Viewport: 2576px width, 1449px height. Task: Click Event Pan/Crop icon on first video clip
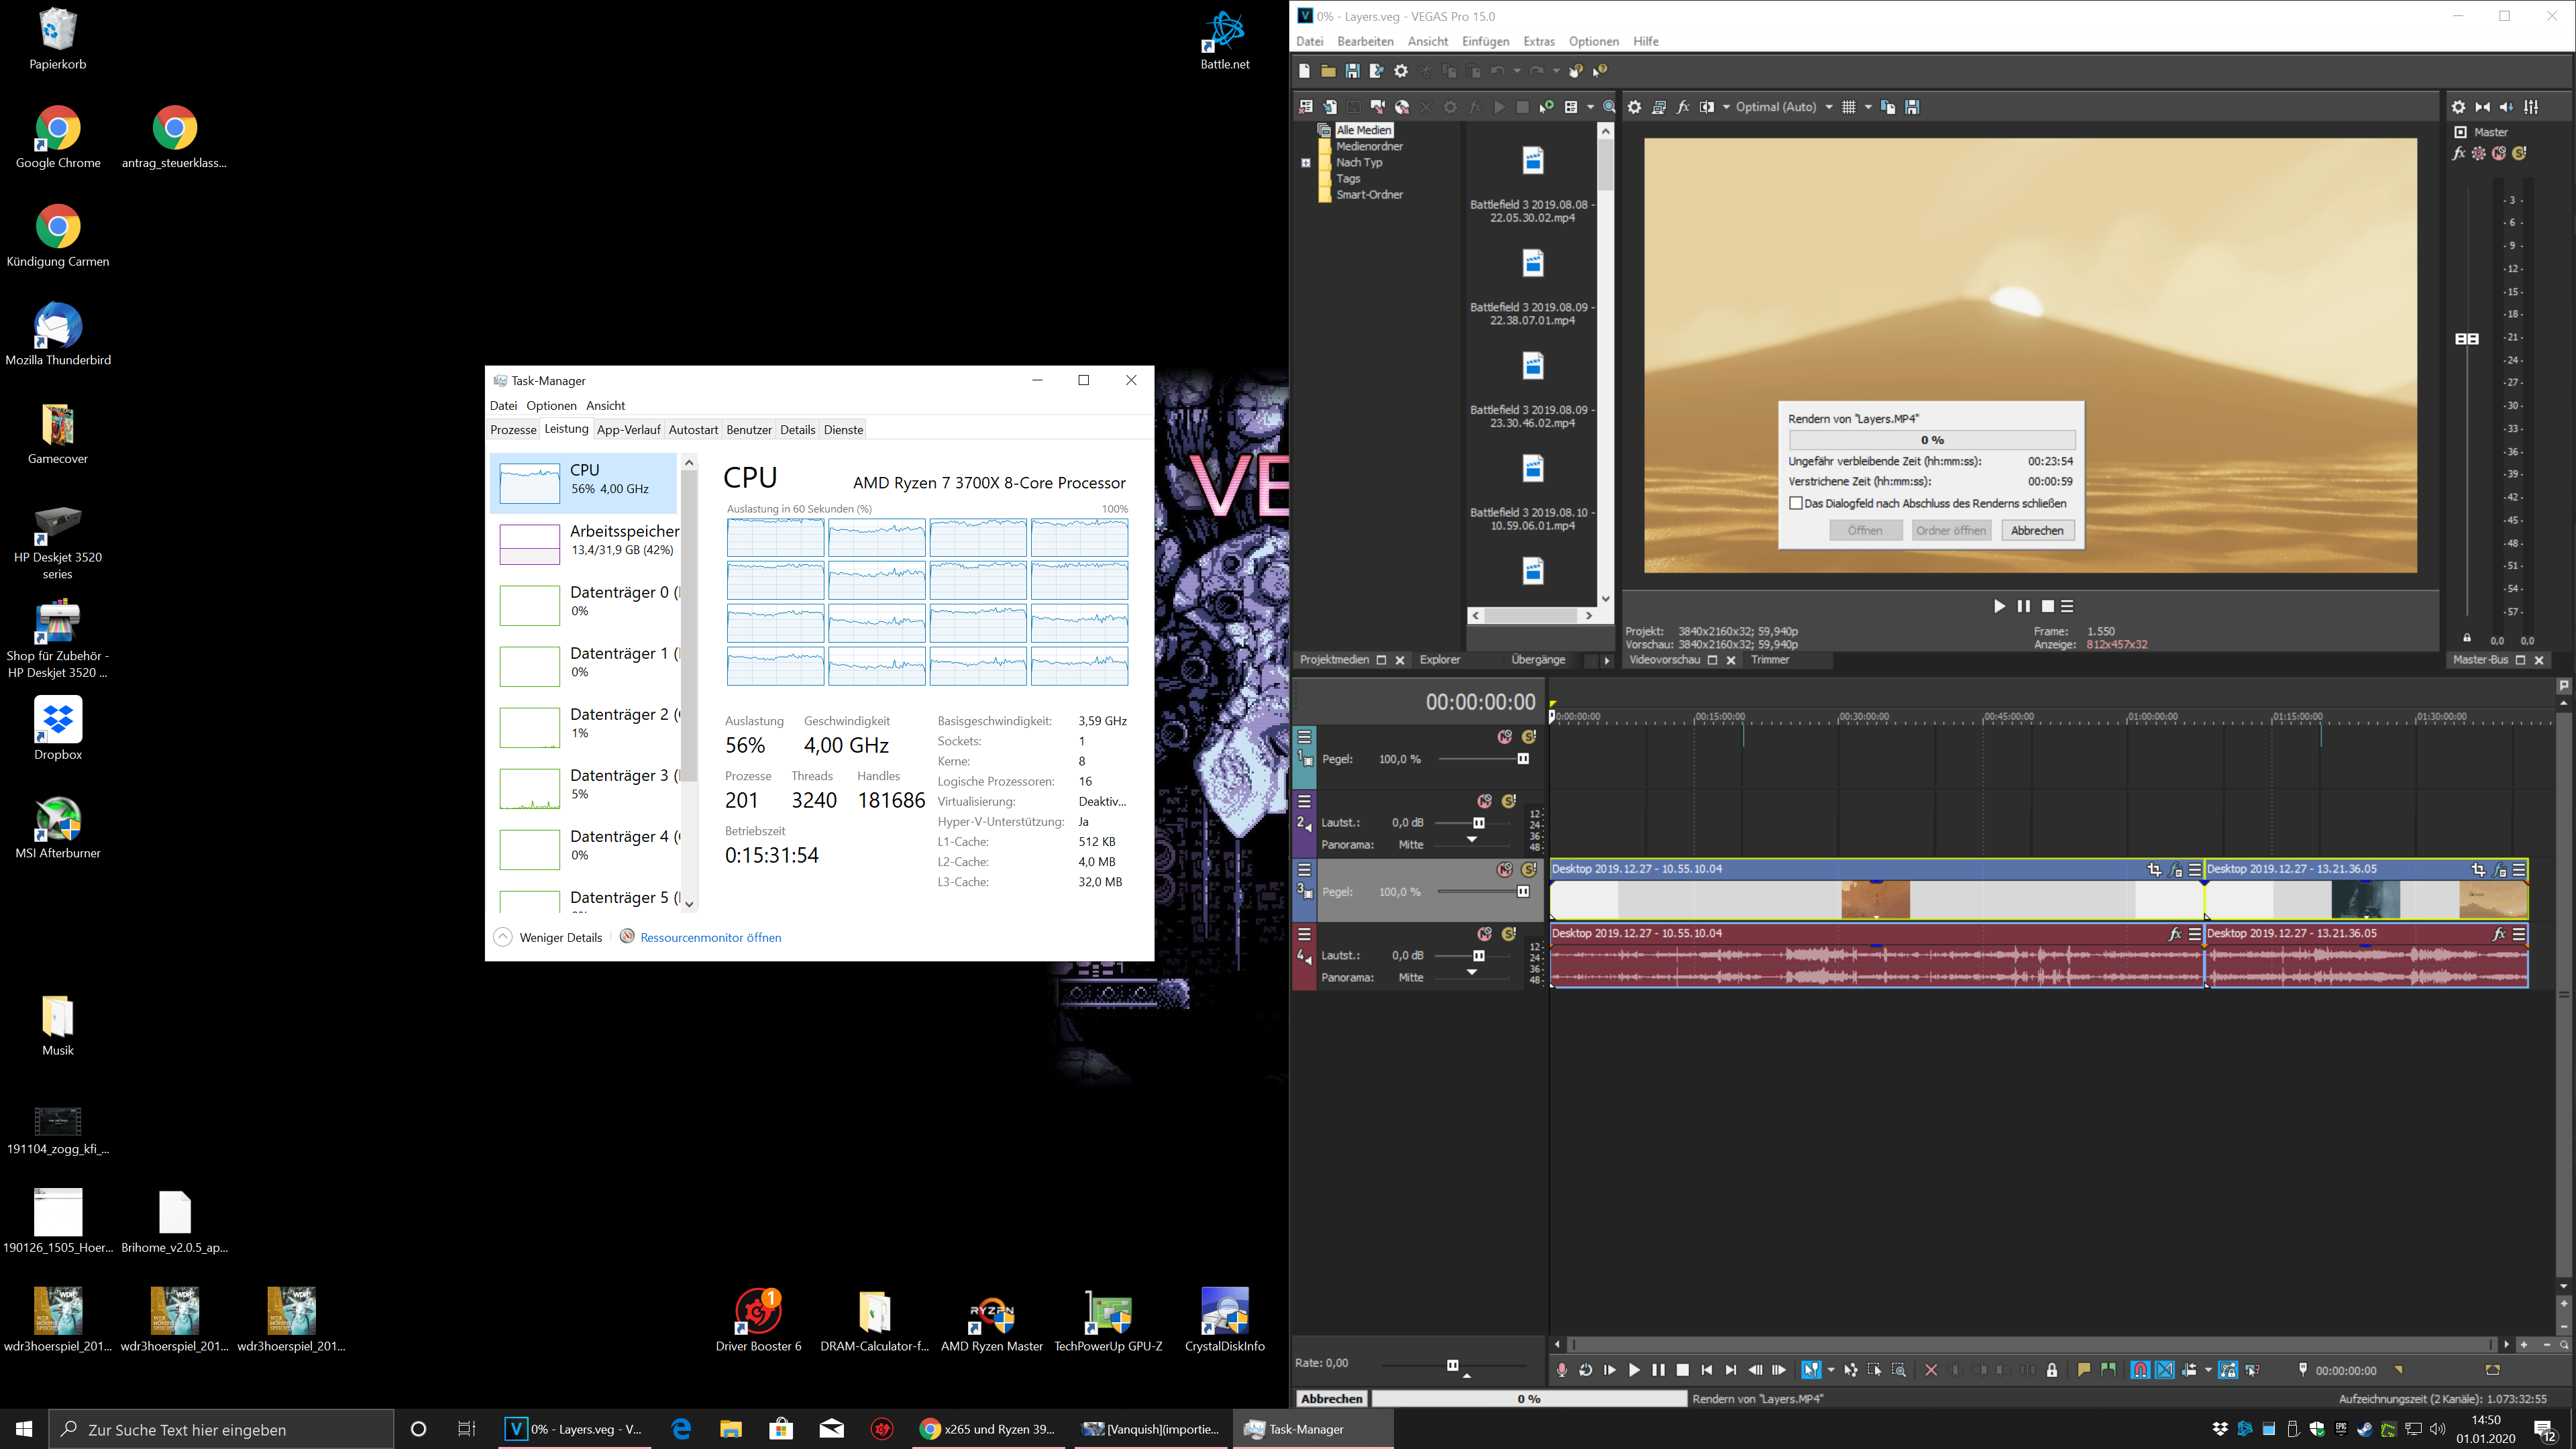pyautogui.click(x=2154, y=870)
